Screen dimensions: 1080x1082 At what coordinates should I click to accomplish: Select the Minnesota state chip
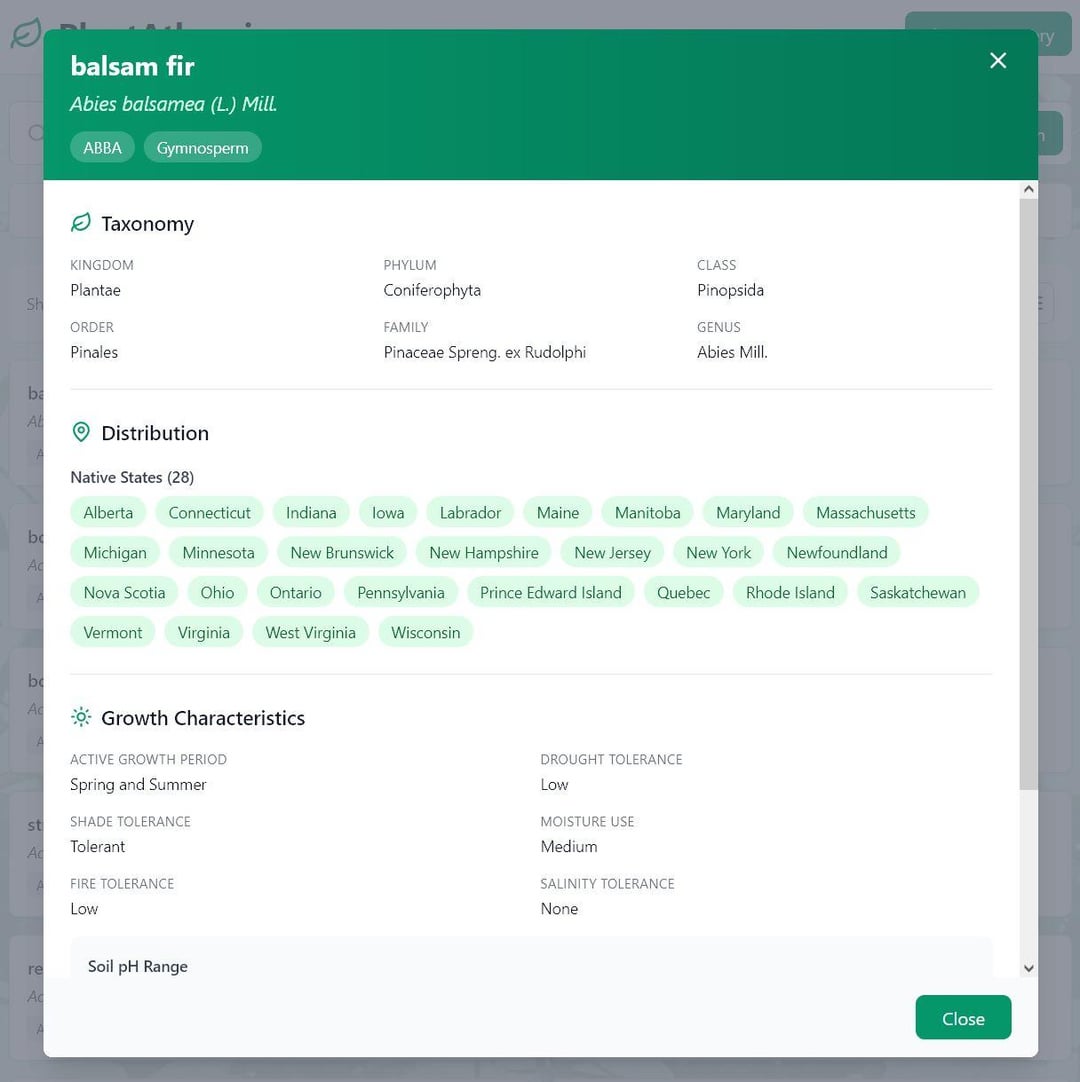[218, 553]
